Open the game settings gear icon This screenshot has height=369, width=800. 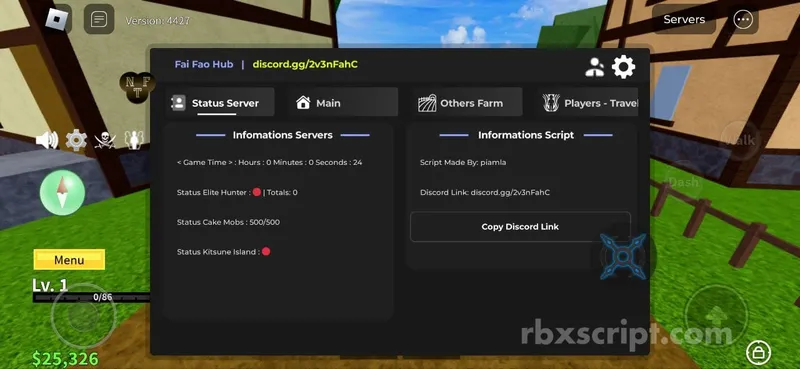[x=76, y=140]
